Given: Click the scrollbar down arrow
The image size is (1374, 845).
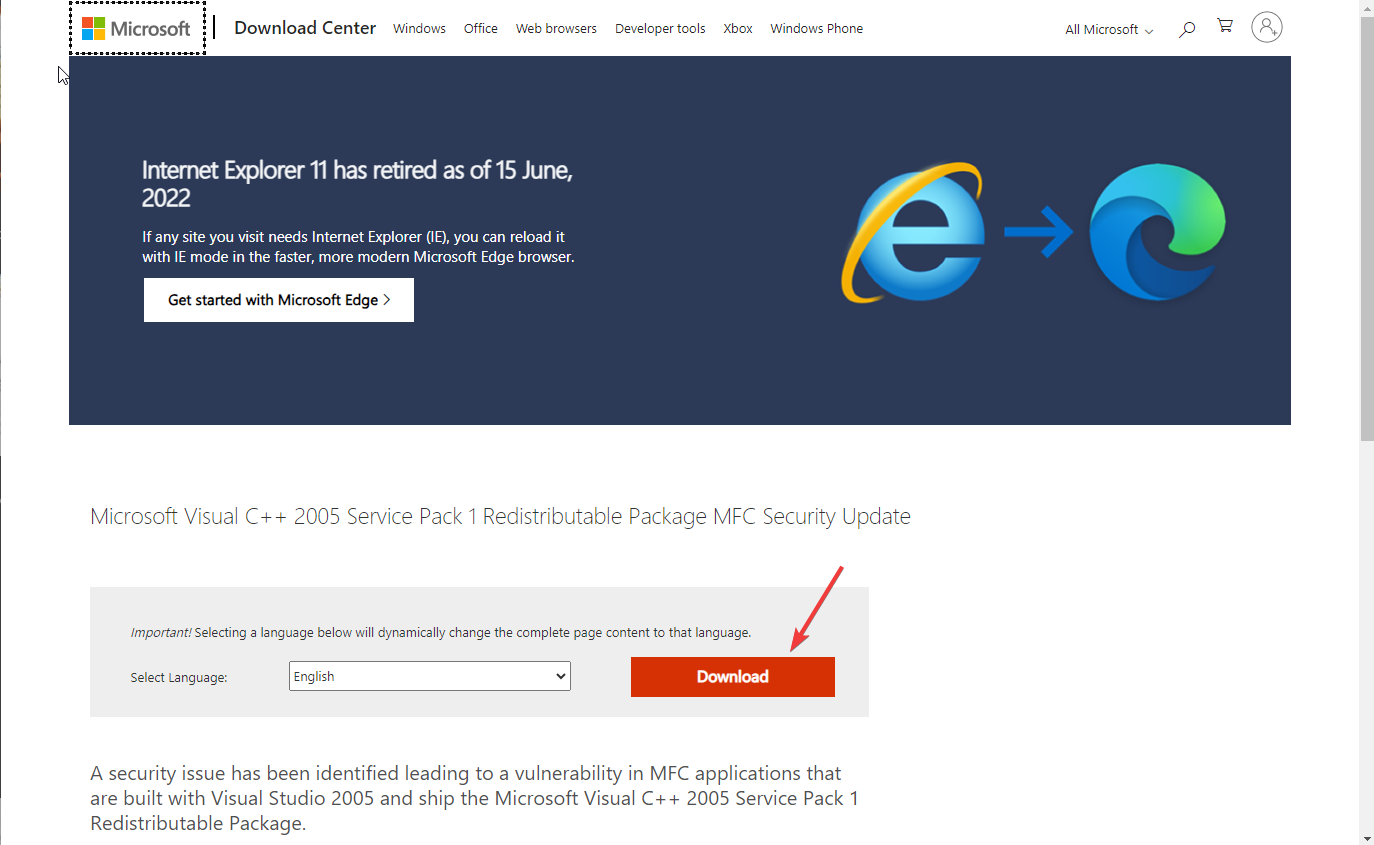Looking at the screenshot, I should click(1367, 837).
